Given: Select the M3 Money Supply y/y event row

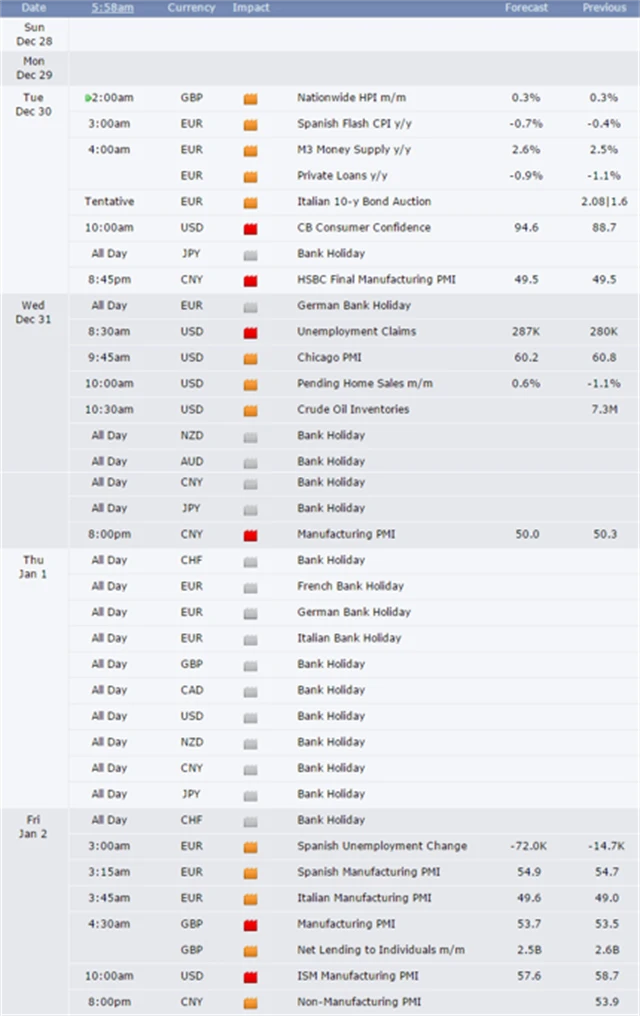Looking at the screenshot, I should click(x=353, y=150).
